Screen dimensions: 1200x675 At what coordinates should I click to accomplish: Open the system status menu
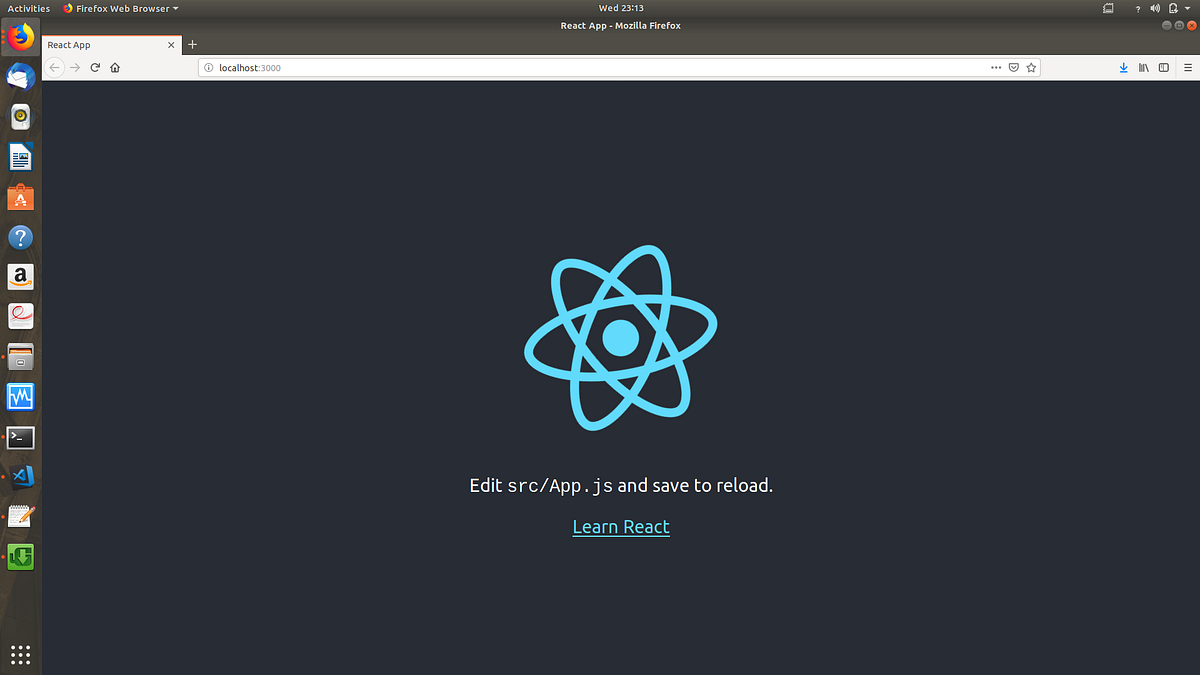[x=1170, y=8]
